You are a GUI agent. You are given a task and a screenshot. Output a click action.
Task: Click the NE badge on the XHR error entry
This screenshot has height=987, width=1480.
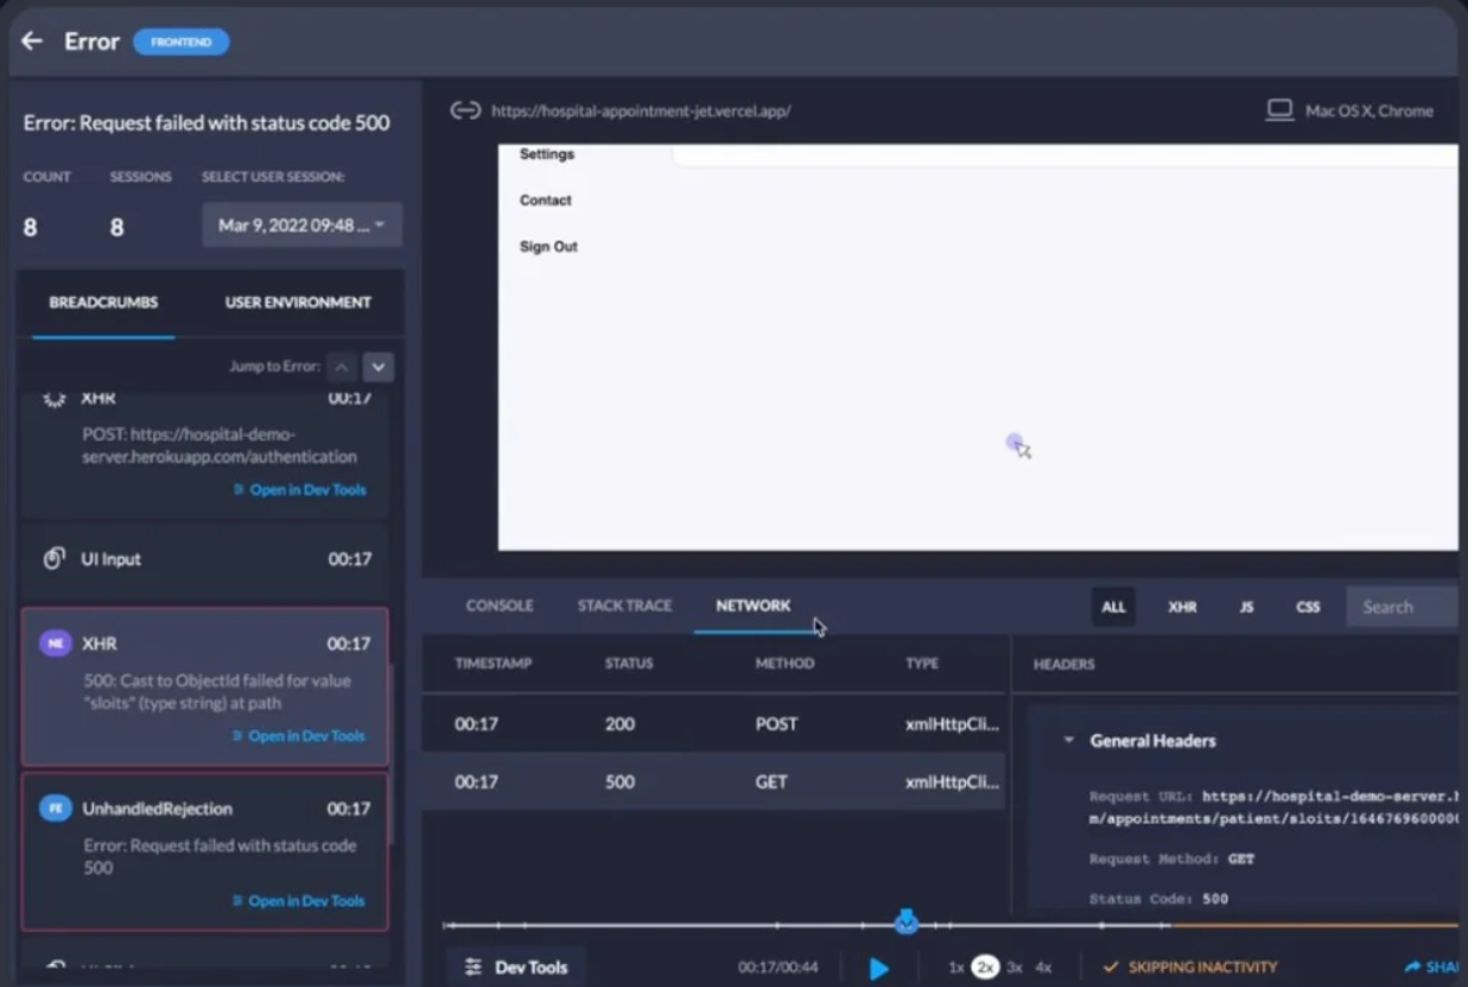[56, 643]
